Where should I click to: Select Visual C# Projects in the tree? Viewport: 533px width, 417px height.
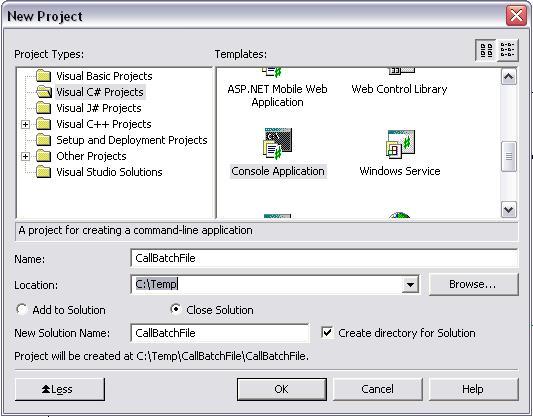pos(100,92)
